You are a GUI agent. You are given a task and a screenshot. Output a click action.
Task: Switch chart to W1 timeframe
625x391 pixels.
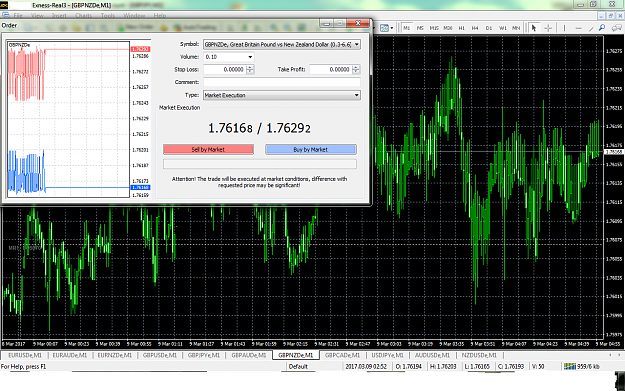[x=503, y=28]
